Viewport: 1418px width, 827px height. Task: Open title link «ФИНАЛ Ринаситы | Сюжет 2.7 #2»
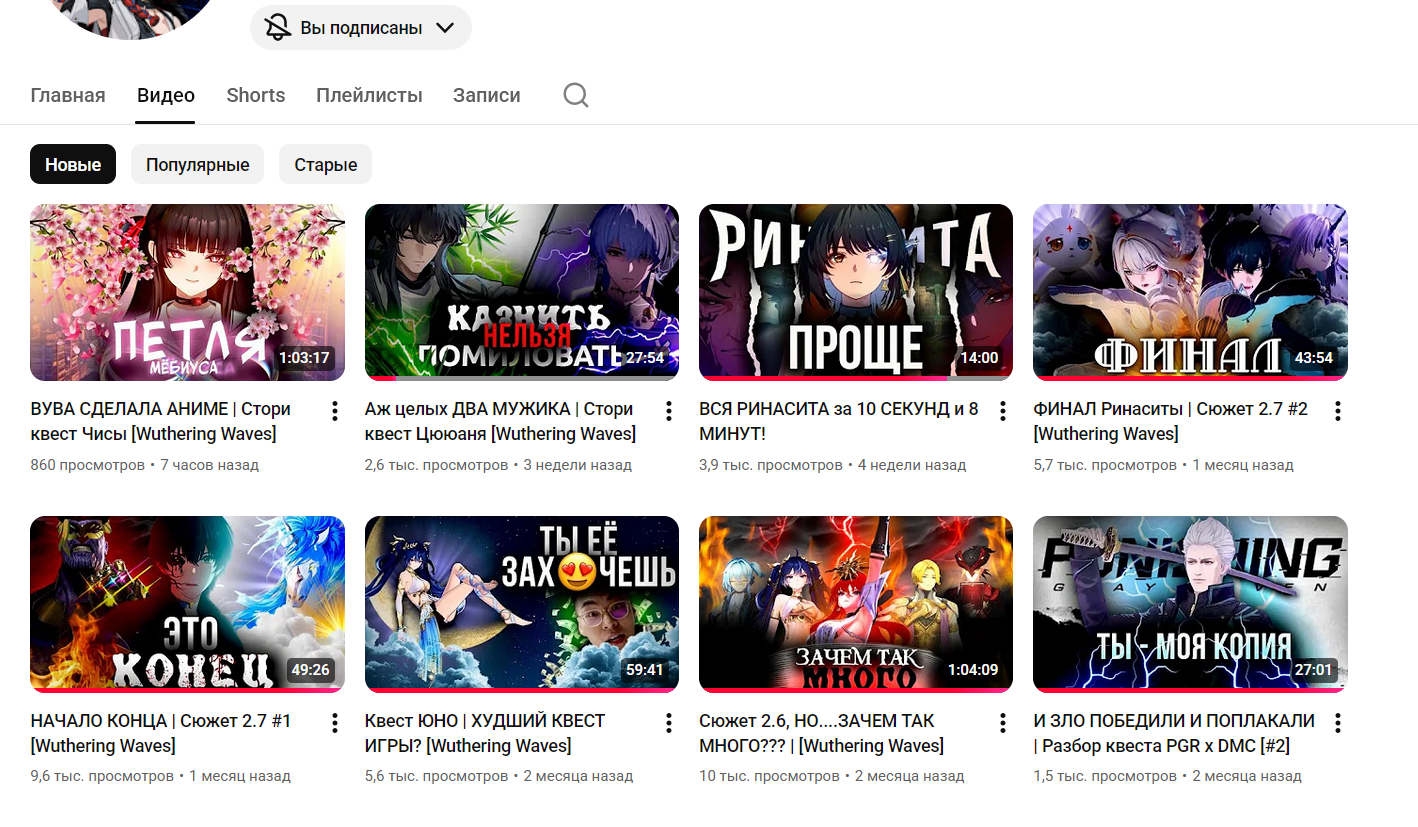click(1170, 421)
